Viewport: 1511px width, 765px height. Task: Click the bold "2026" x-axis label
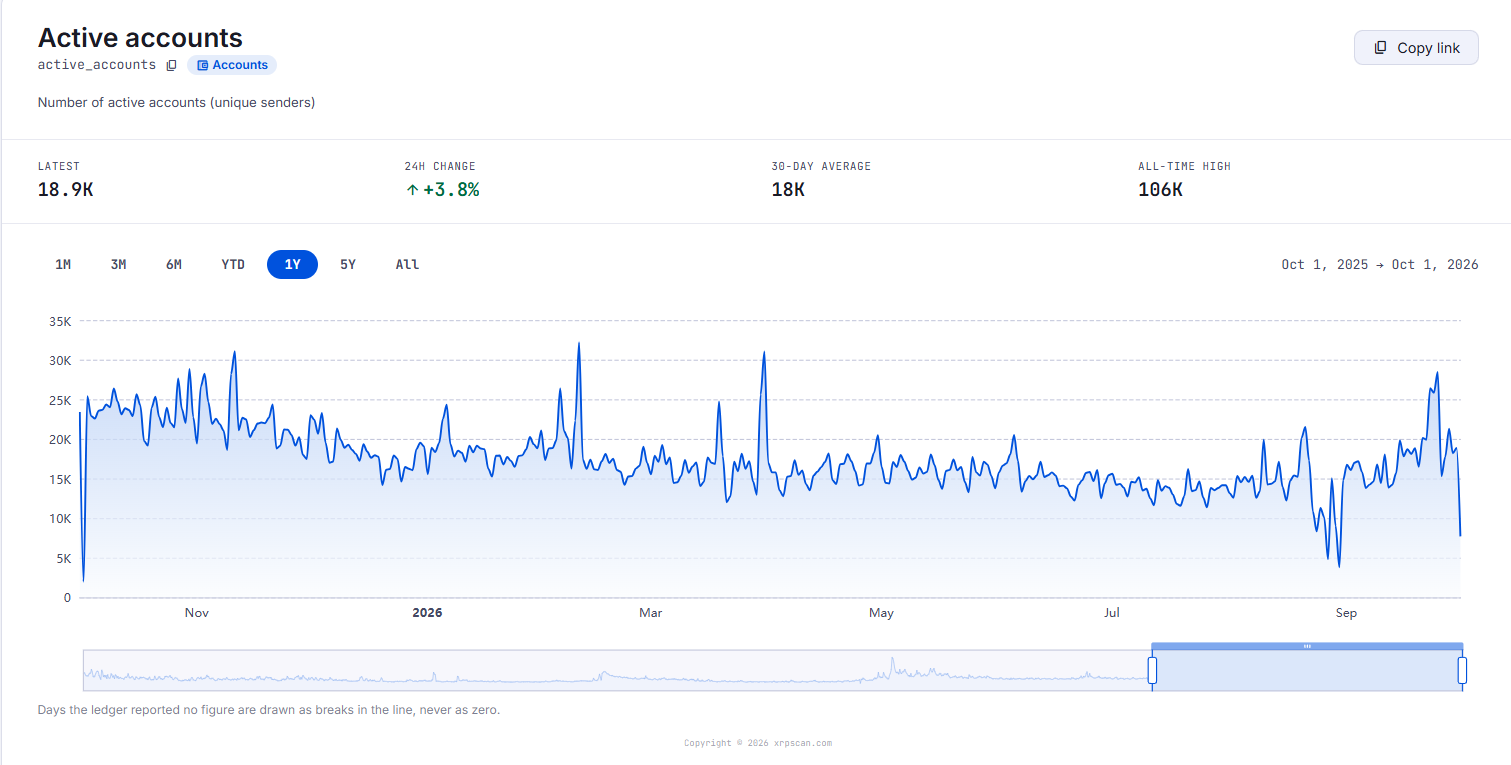click(x=427, y=613)
